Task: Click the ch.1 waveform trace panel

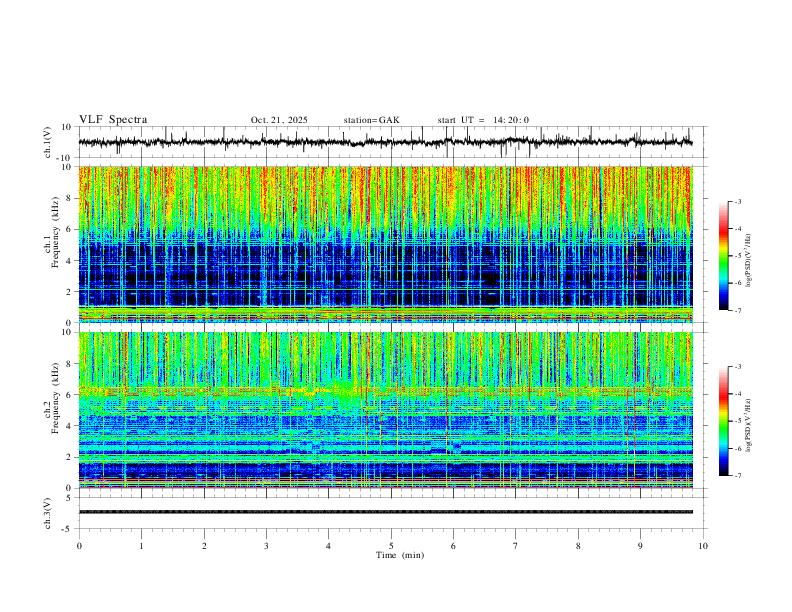Action: [x=393, y=142]
